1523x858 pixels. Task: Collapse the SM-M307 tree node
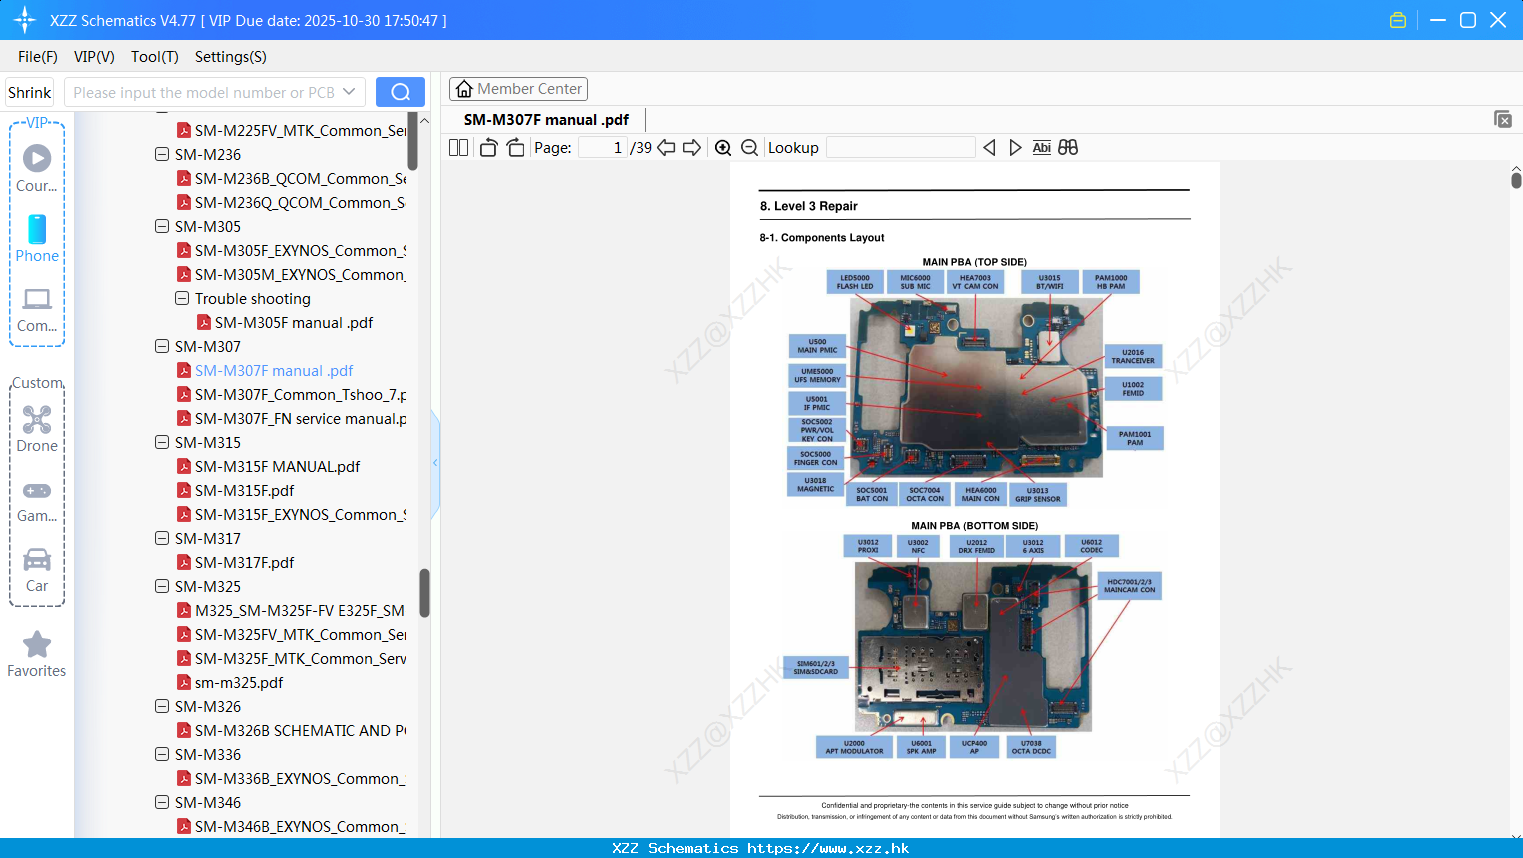point(162,346)
